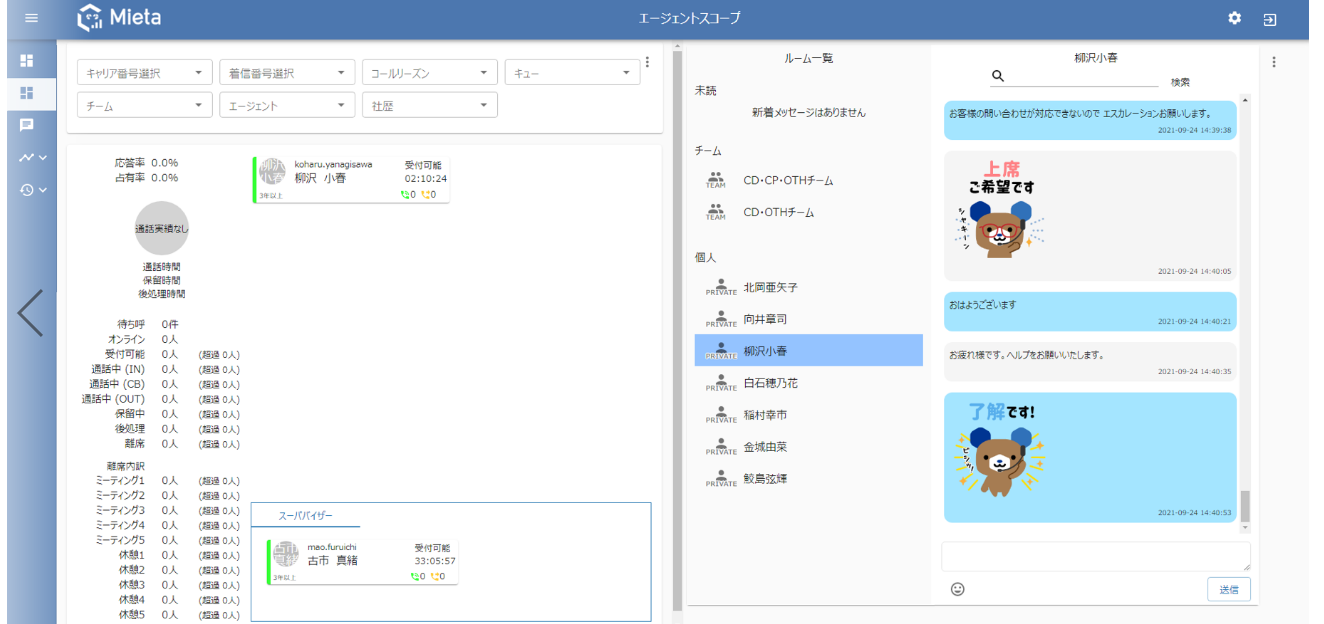The image size is (1324, 624).
Task: Open the キャリア番号選択 dropdown
Action: (145, 73)
